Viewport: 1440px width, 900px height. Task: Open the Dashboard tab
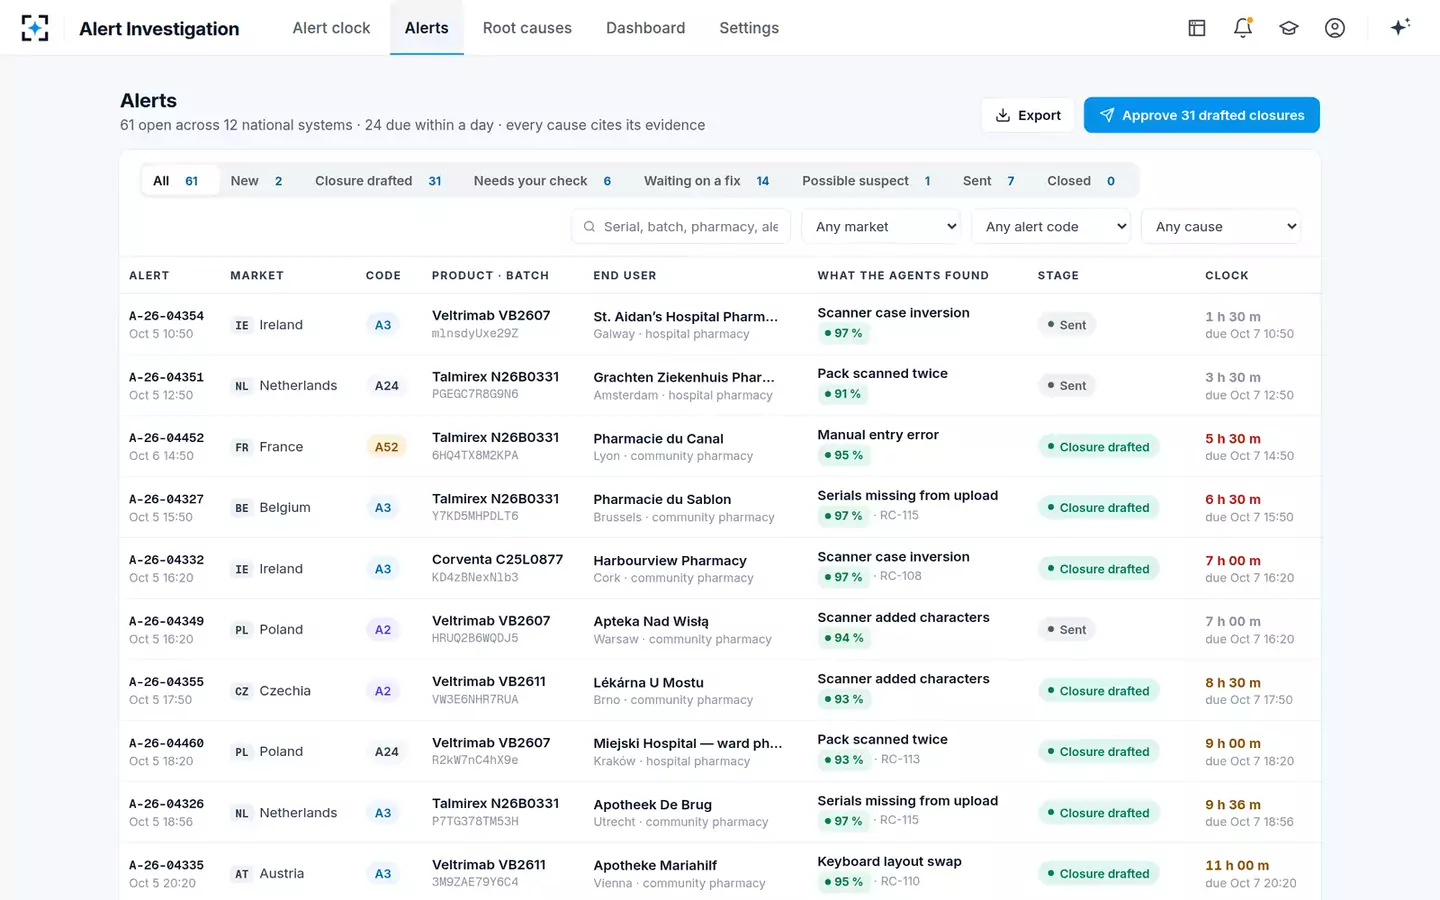coord(645,28)
